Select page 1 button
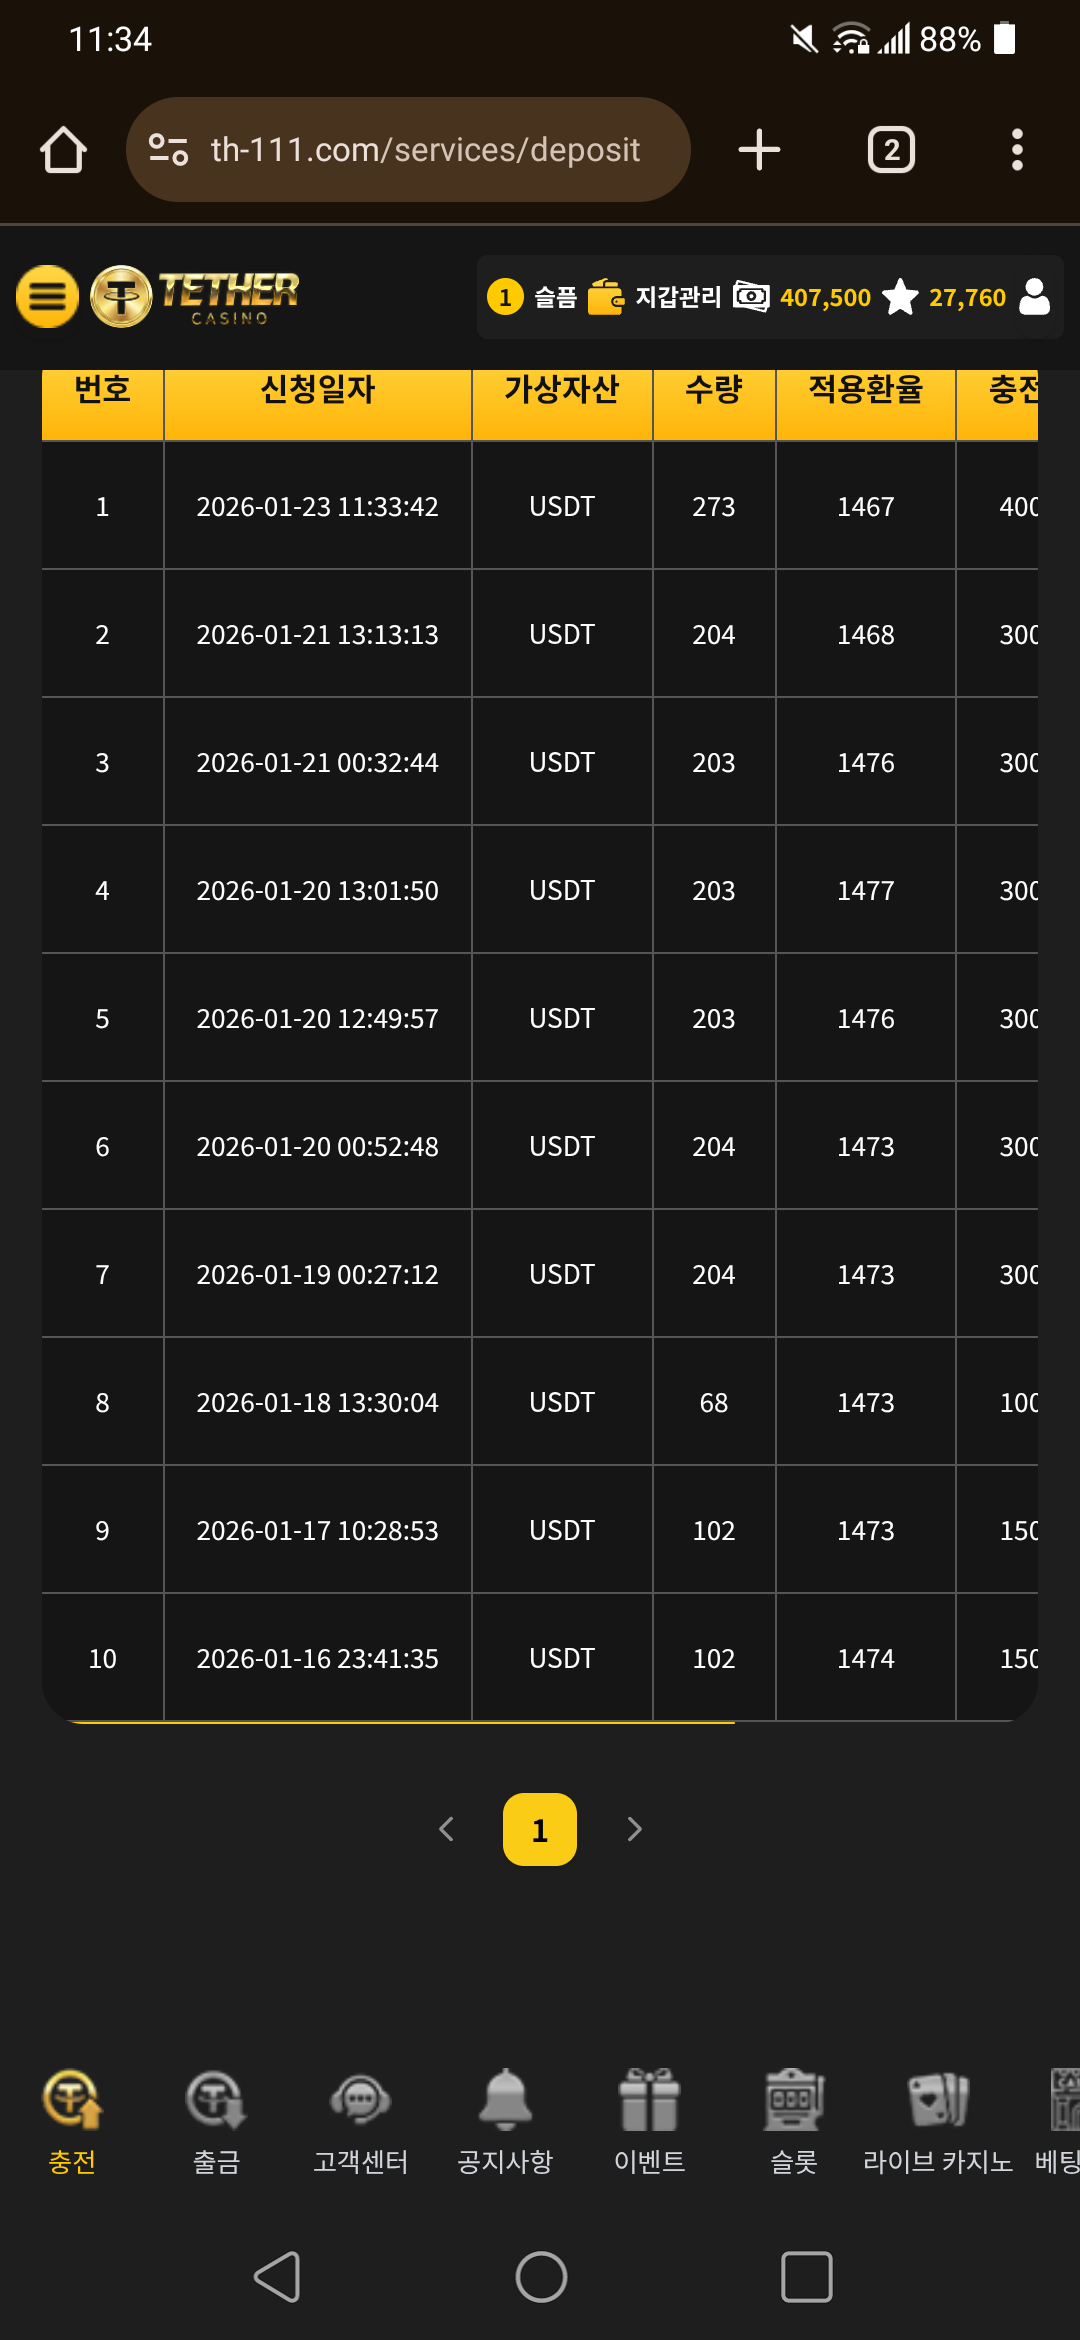The height and width of the screenshot is (2340, 1080). tap(540, 1829)
